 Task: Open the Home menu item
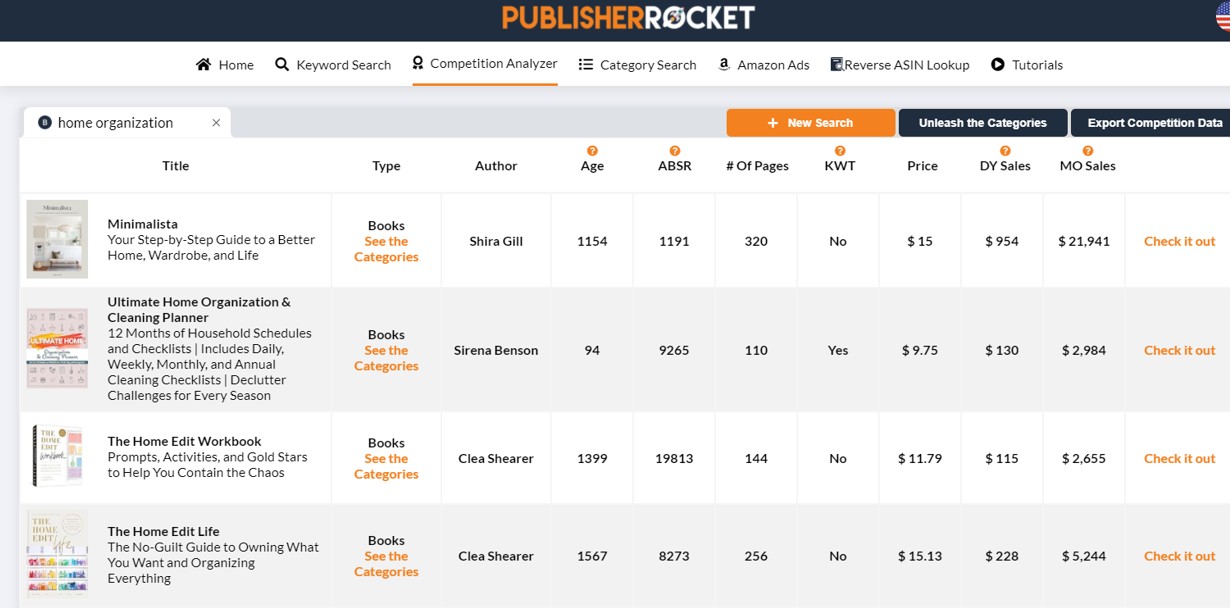pyautogui.click(x=225, y=64)
